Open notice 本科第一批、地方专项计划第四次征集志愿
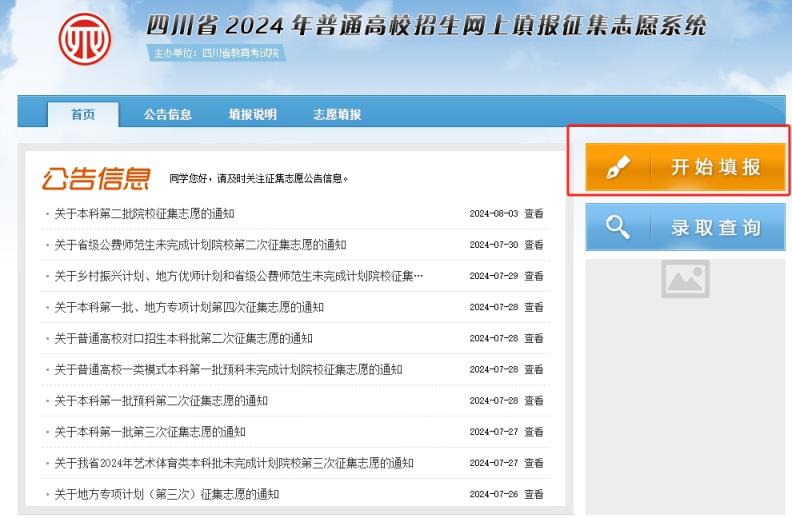Screen dimensions: 792x518 pyautogui.click(x=189, y=307)
